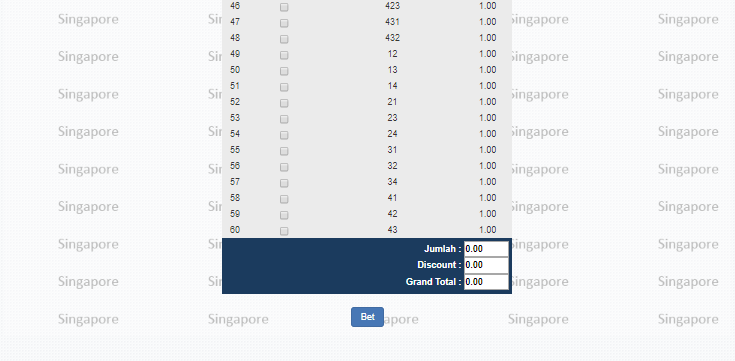The image size is (735, 361).
Task: Select the row 60 checkbox for 43
Action: pyautogui.click(x=284, y=231)
